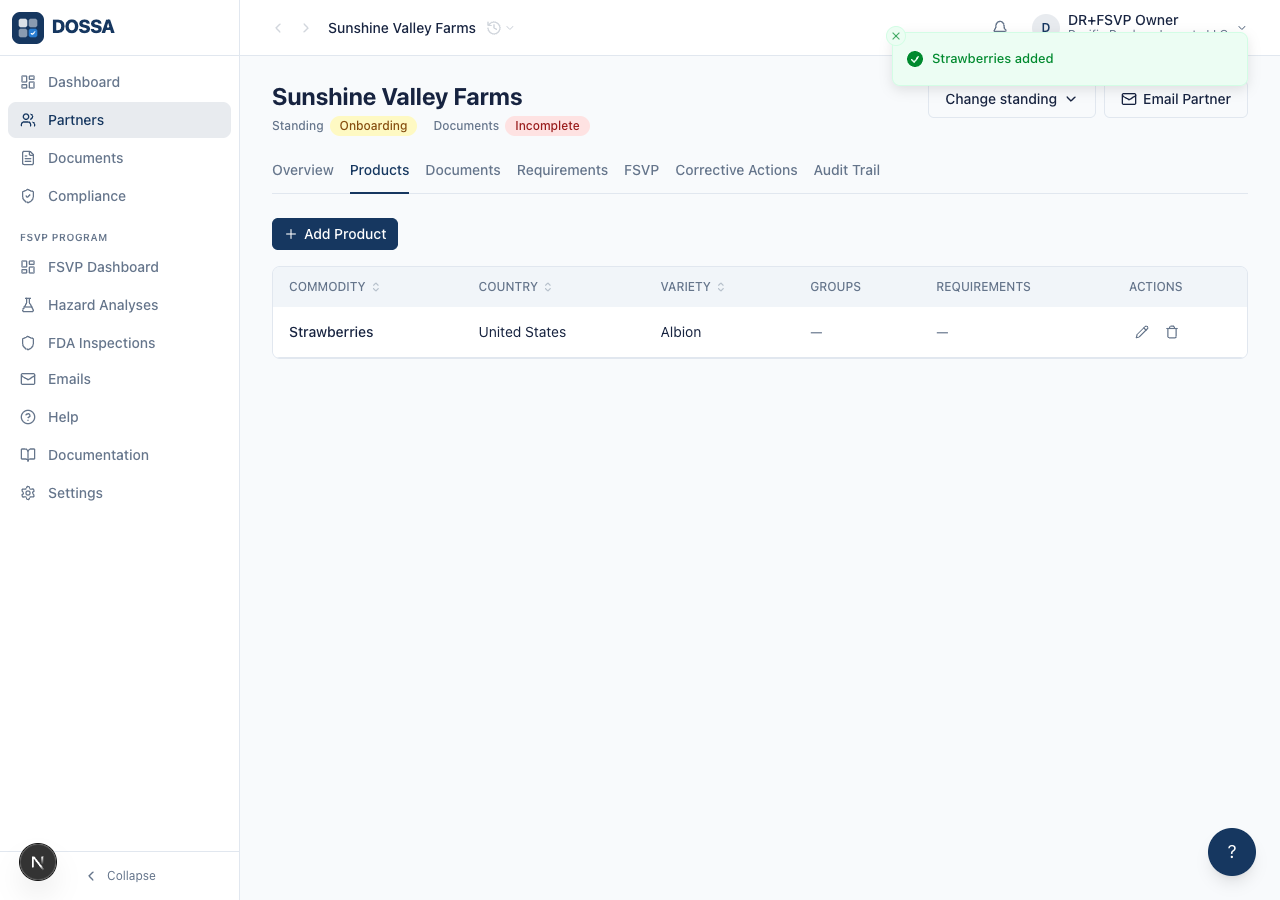The image size is (1280, 900).
Task: Switch to the Audit Trail tab
Action: pos(847,170)
